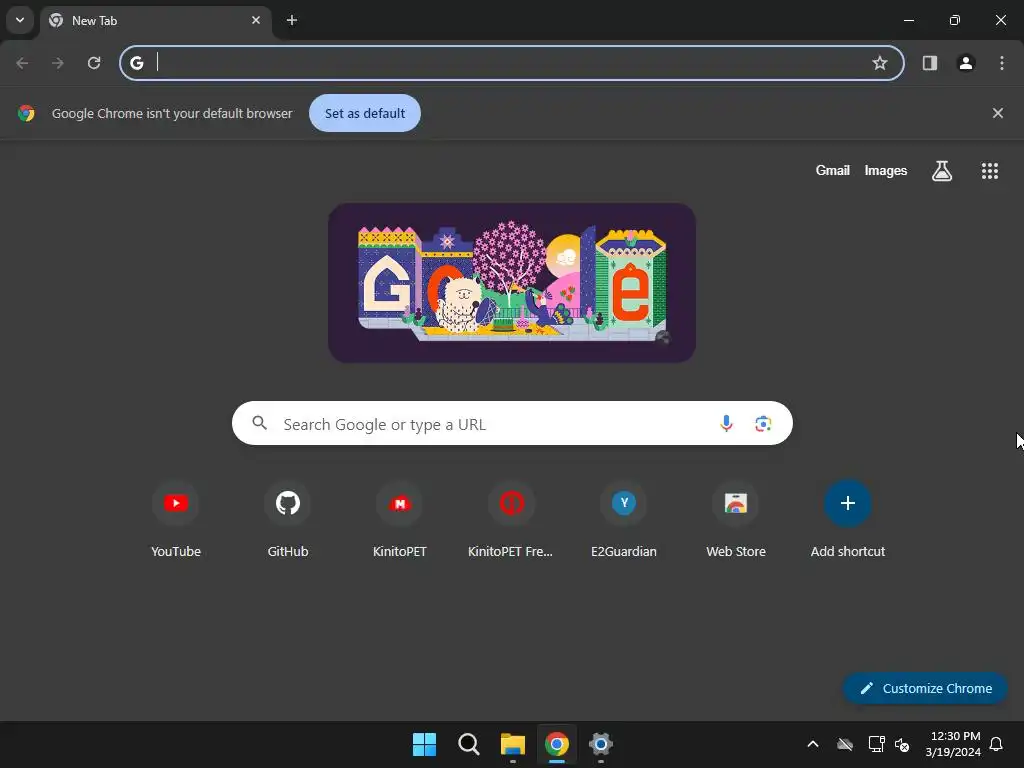This screenshot has width=1024, height=768.
Task: Dismiss the default browser infobar
Action: (x=997, y=113)
